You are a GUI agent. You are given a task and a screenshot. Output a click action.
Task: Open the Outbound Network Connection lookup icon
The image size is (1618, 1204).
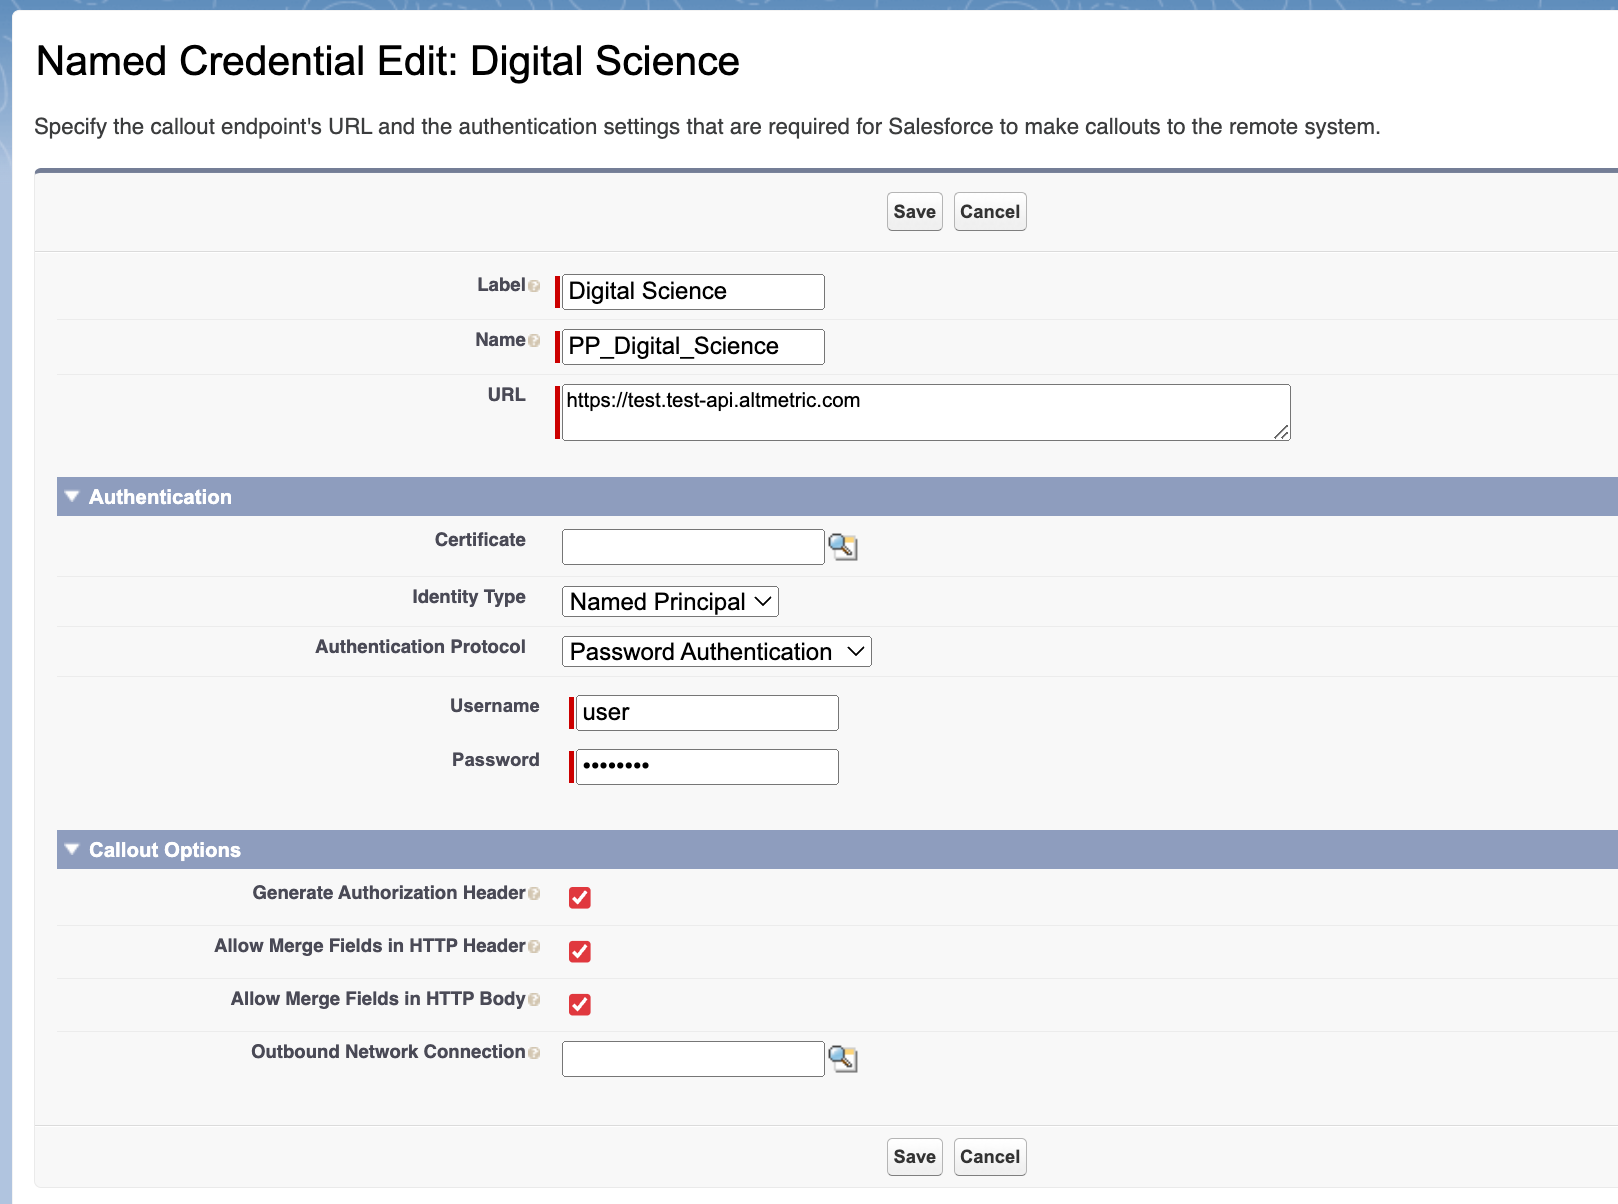click(x=843, y=1059)
